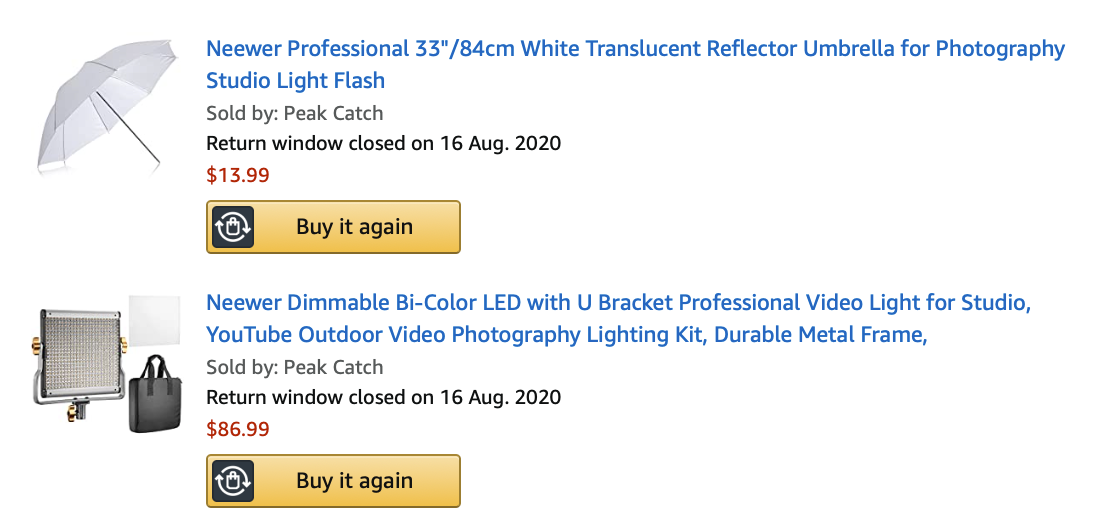Click the umbrella's Return window closed notice
1104x530 pixels.
click(x=384, y=144)
